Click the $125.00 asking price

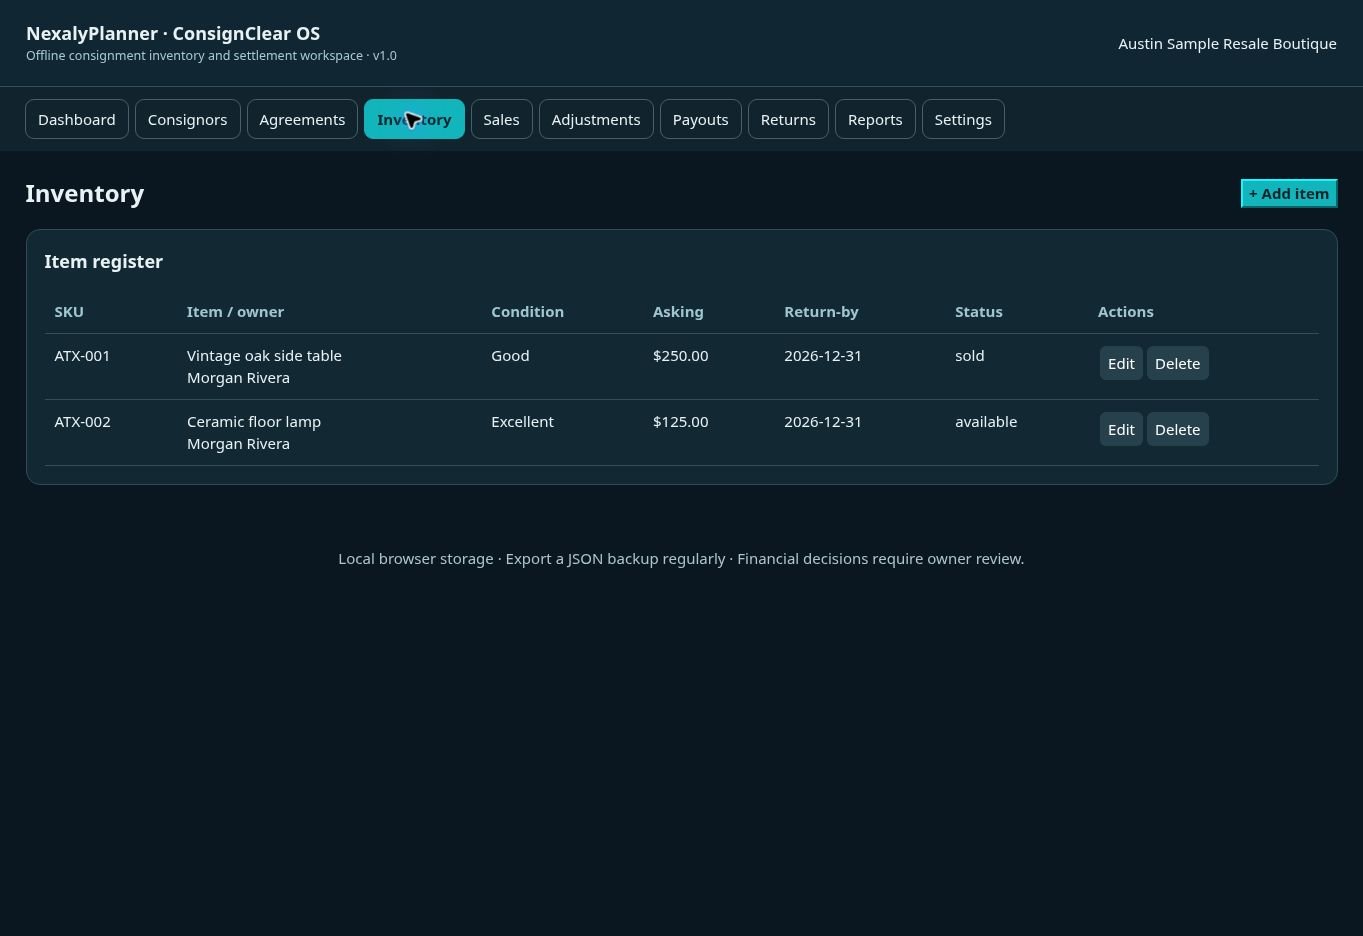(681, 422)
